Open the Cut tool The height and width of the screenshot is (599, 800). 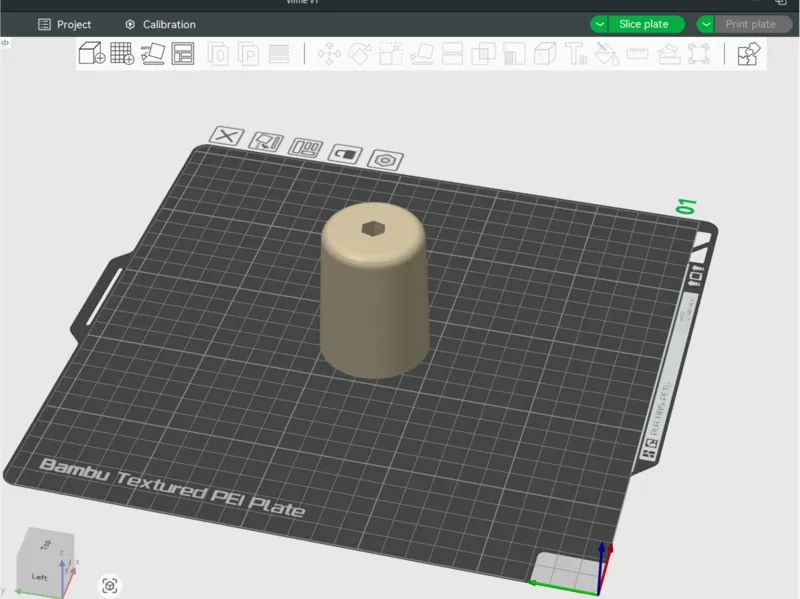click(x=452, y=54)
